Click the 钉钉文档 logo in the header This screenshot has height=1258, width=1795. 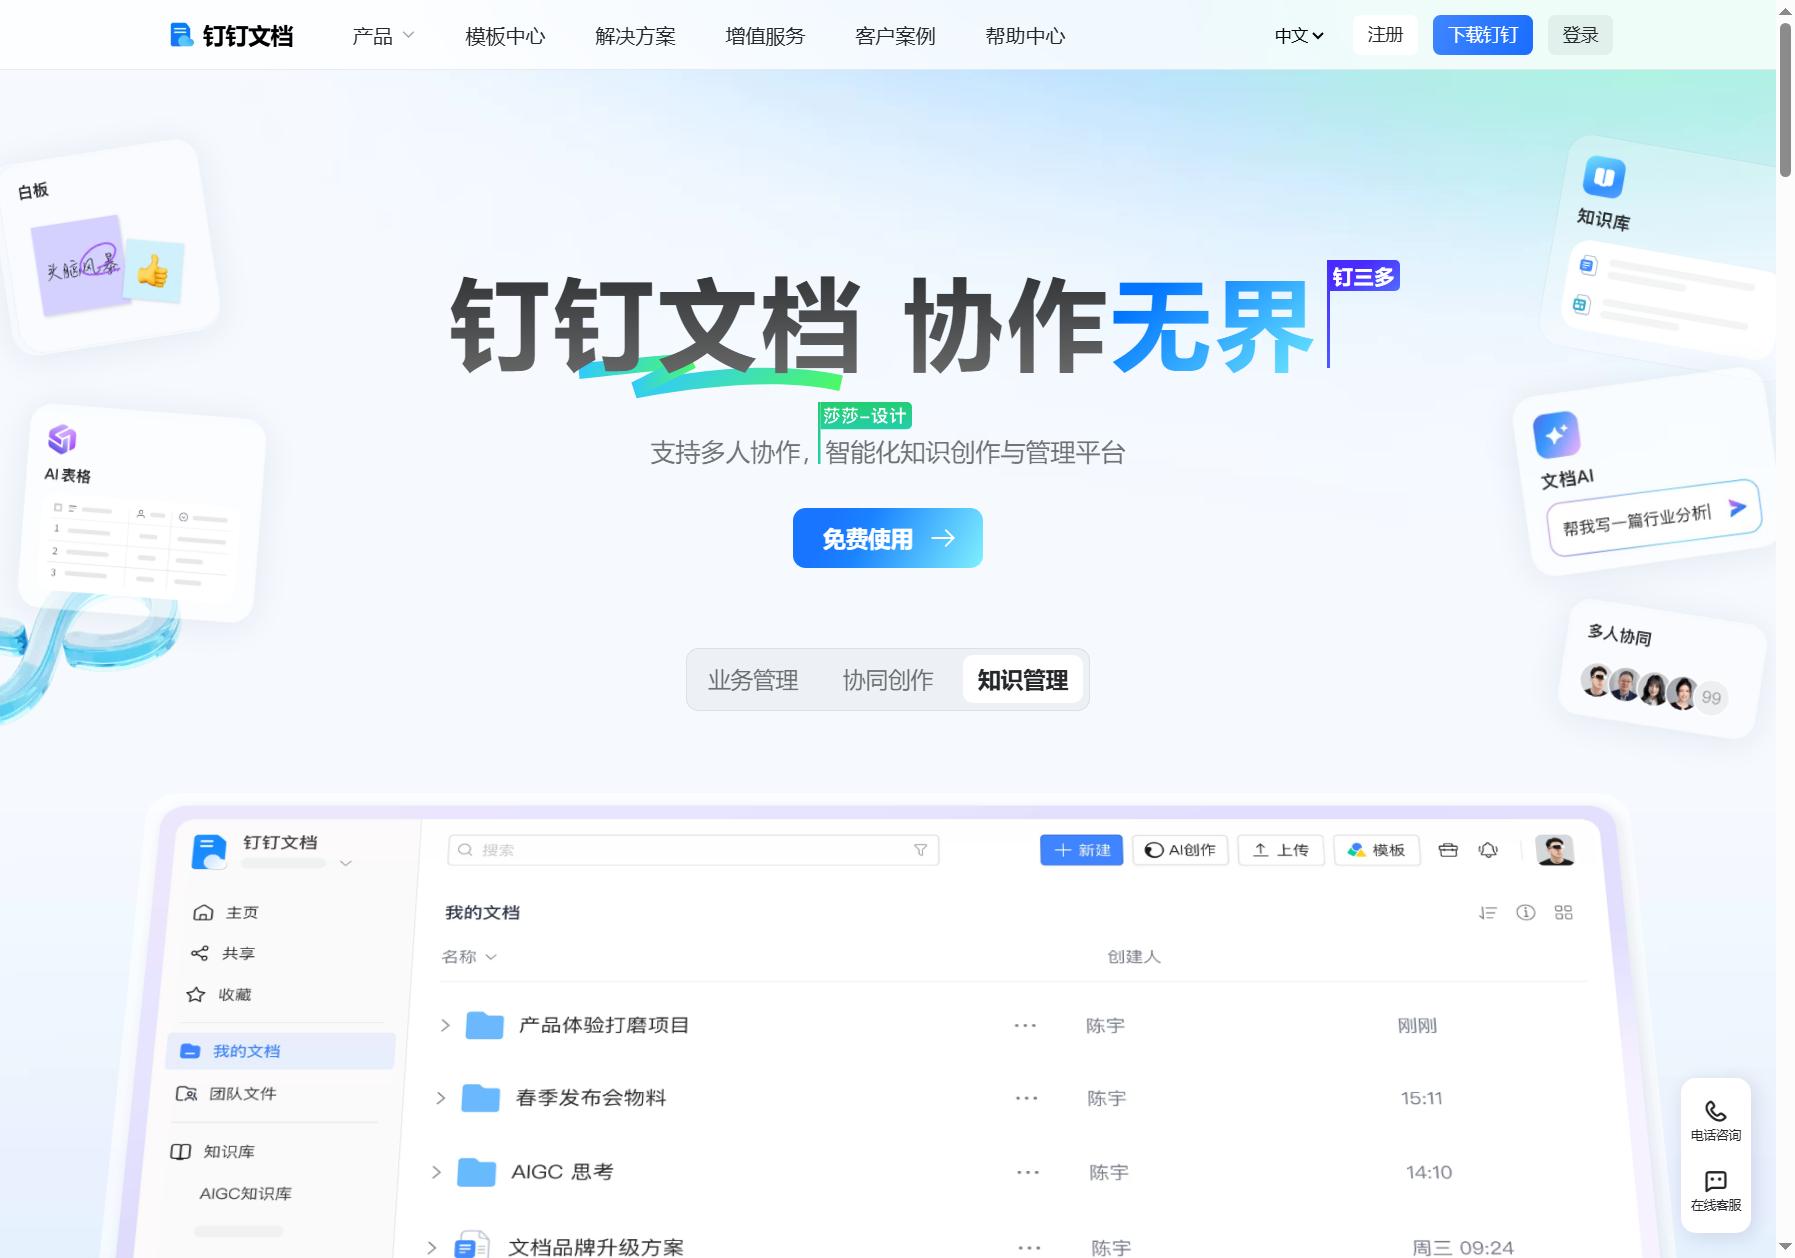point(231,36)
